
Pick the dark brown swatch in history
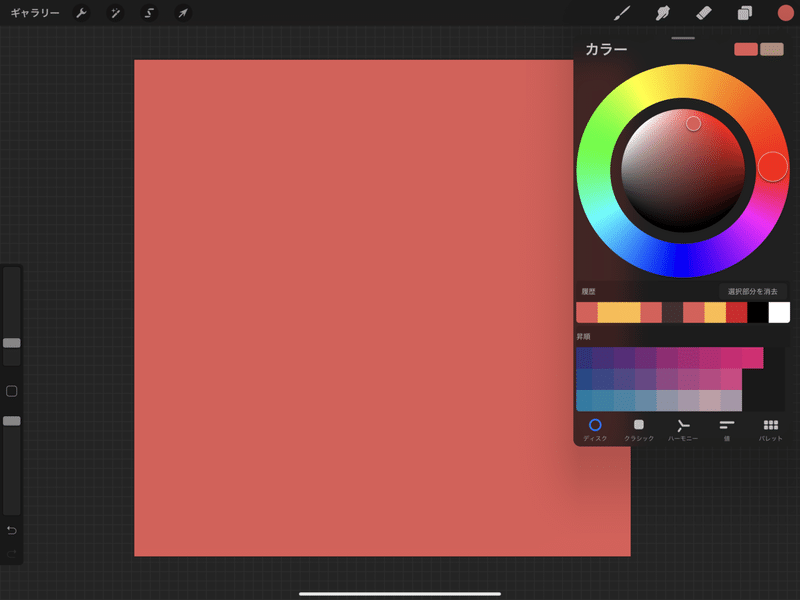tap(672, 312)
